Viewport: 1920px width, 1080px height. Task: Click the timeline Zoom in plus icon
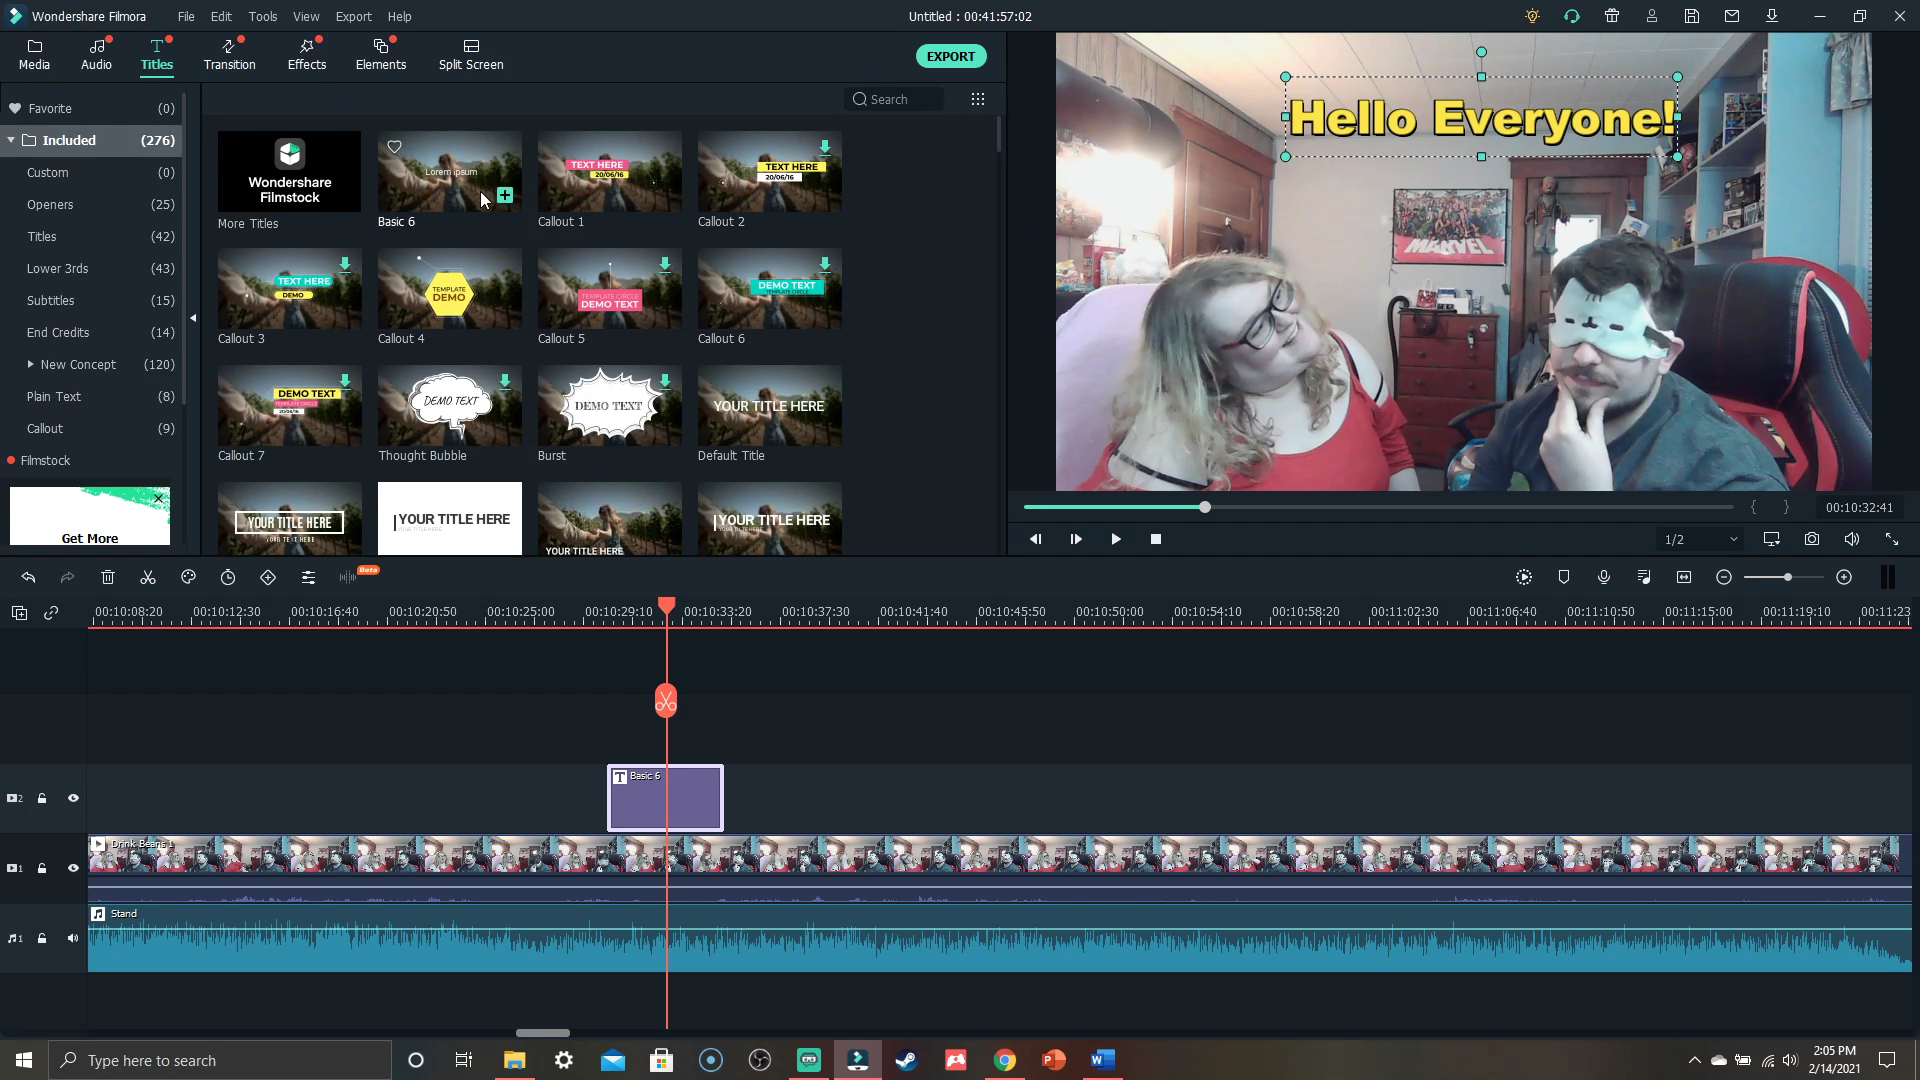point(1844,577)
